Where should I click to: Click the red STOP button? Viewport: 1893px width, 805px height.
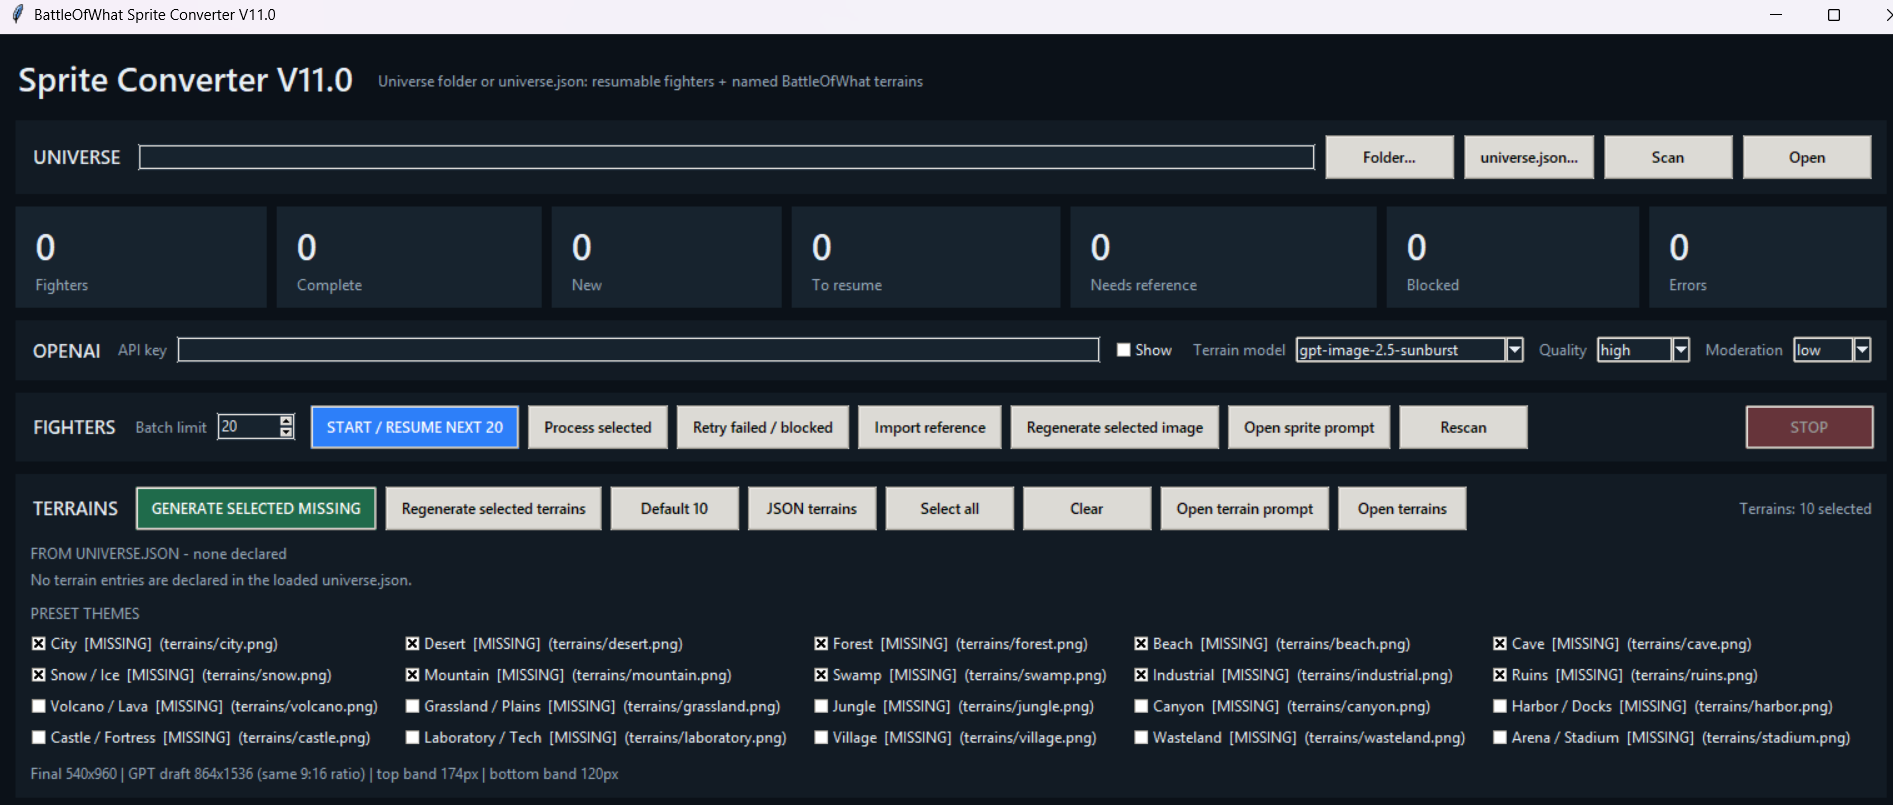[x=1809, y=427]
